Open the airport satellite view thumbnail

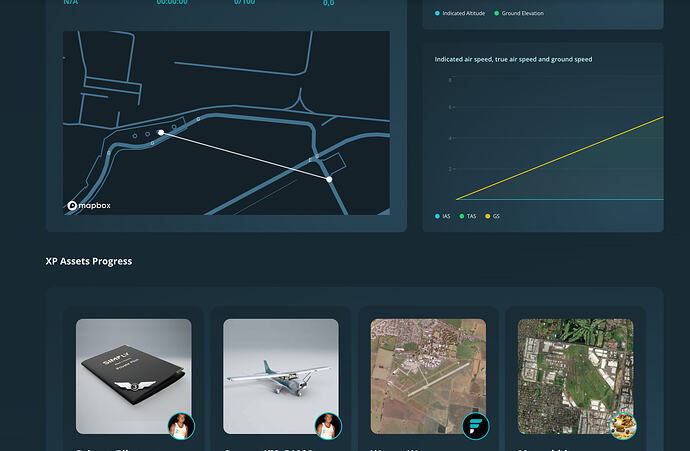(x=428, y=376)
